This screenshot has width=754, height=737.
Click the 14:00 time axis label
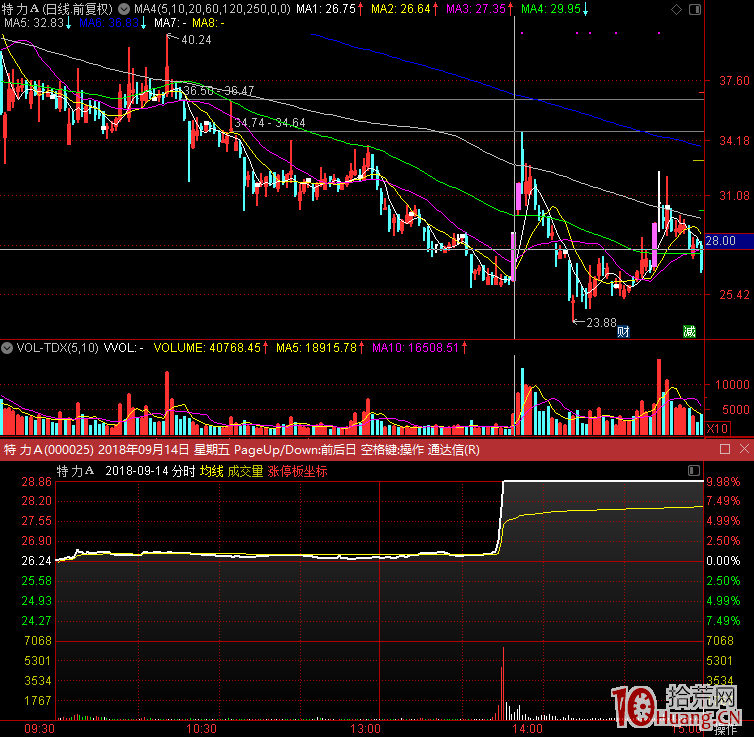click(x=527, y=729)
